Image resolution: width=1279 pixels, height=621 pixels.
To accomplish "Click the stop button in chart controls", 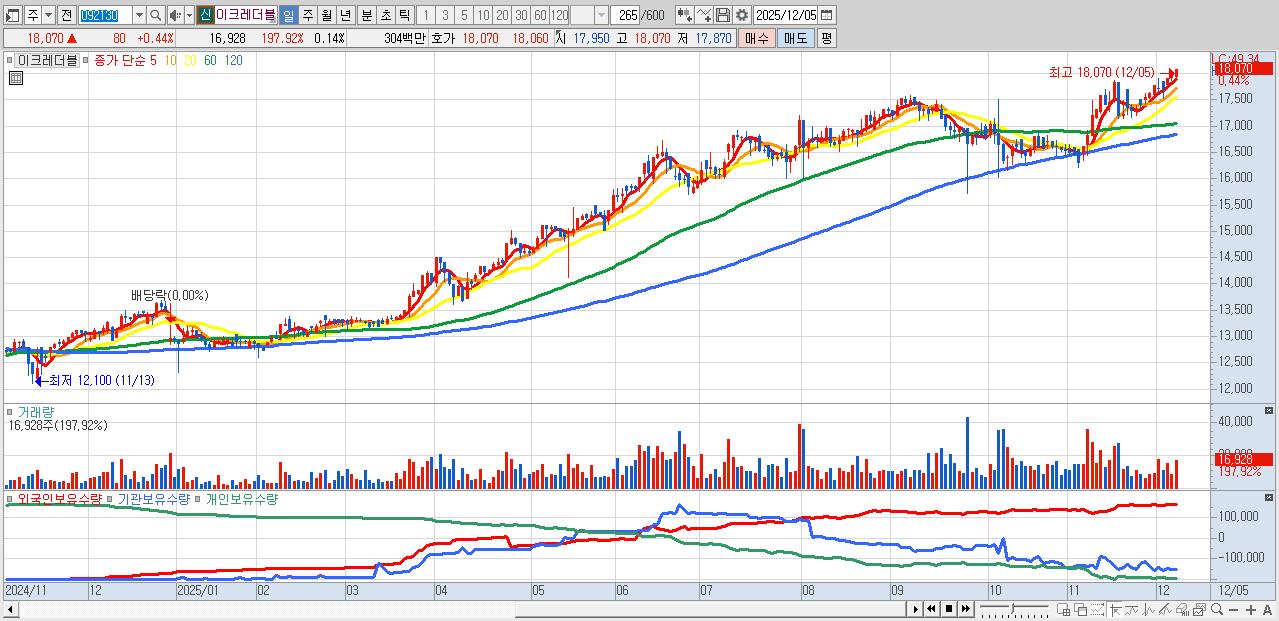I will click(x=949, y=609).
